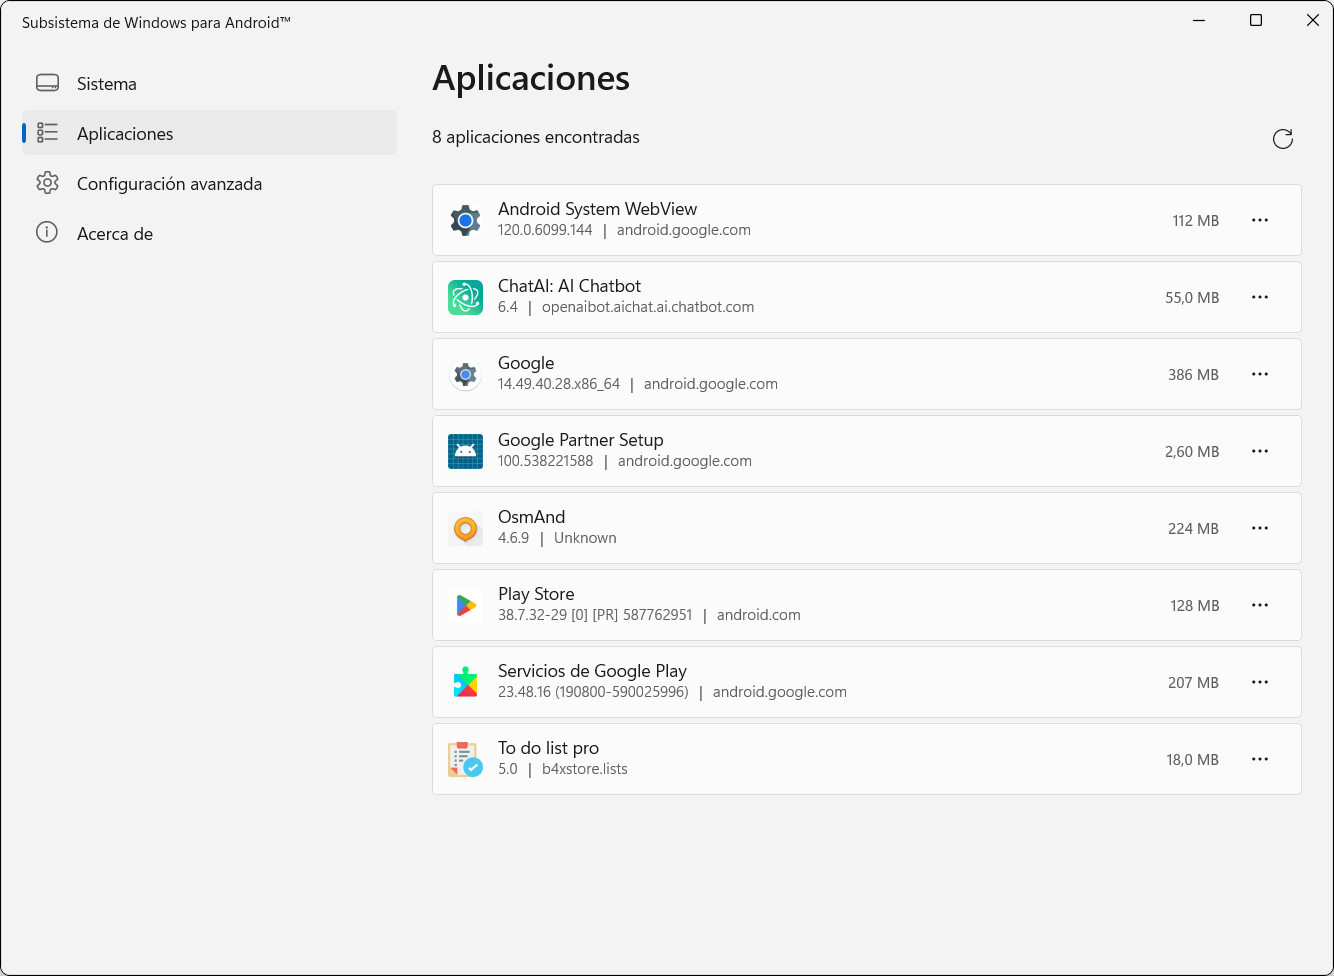Open more options for ChatAI: AI Chatbot
The image size is (1334, 976).
click(1260, 297)
